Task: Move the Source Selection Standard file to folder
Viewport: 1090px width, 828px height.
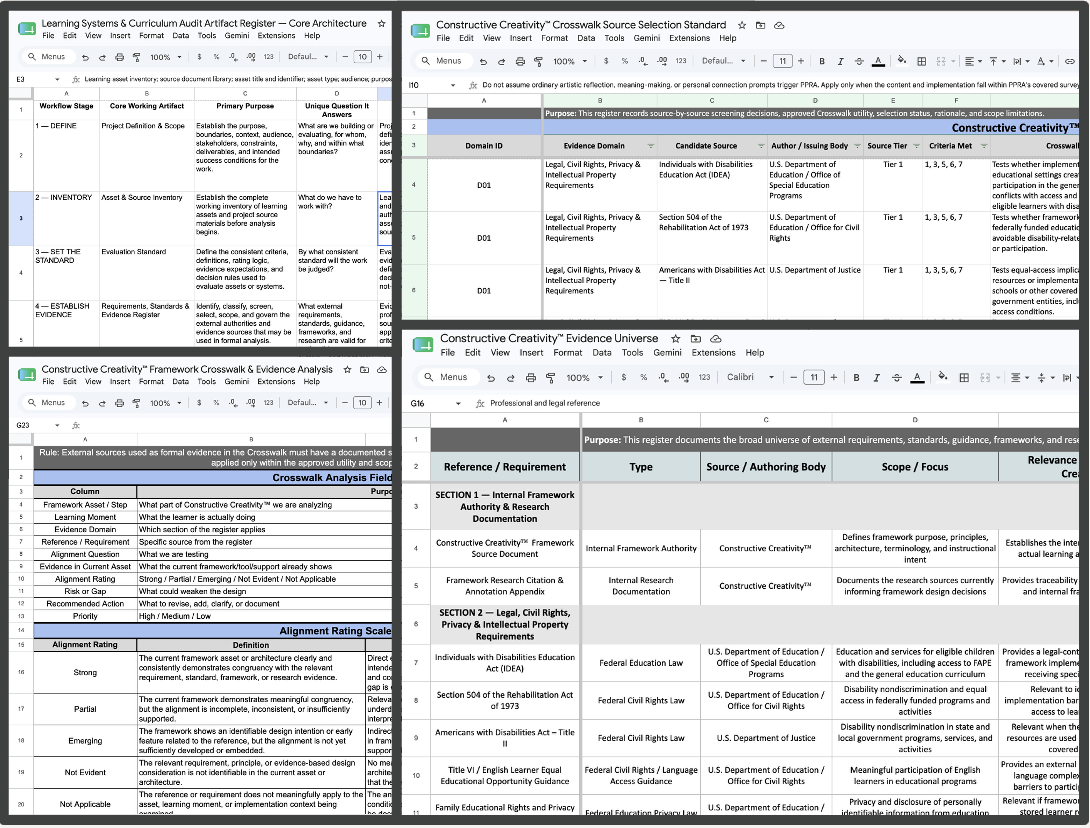Action: tap(760, 25)
